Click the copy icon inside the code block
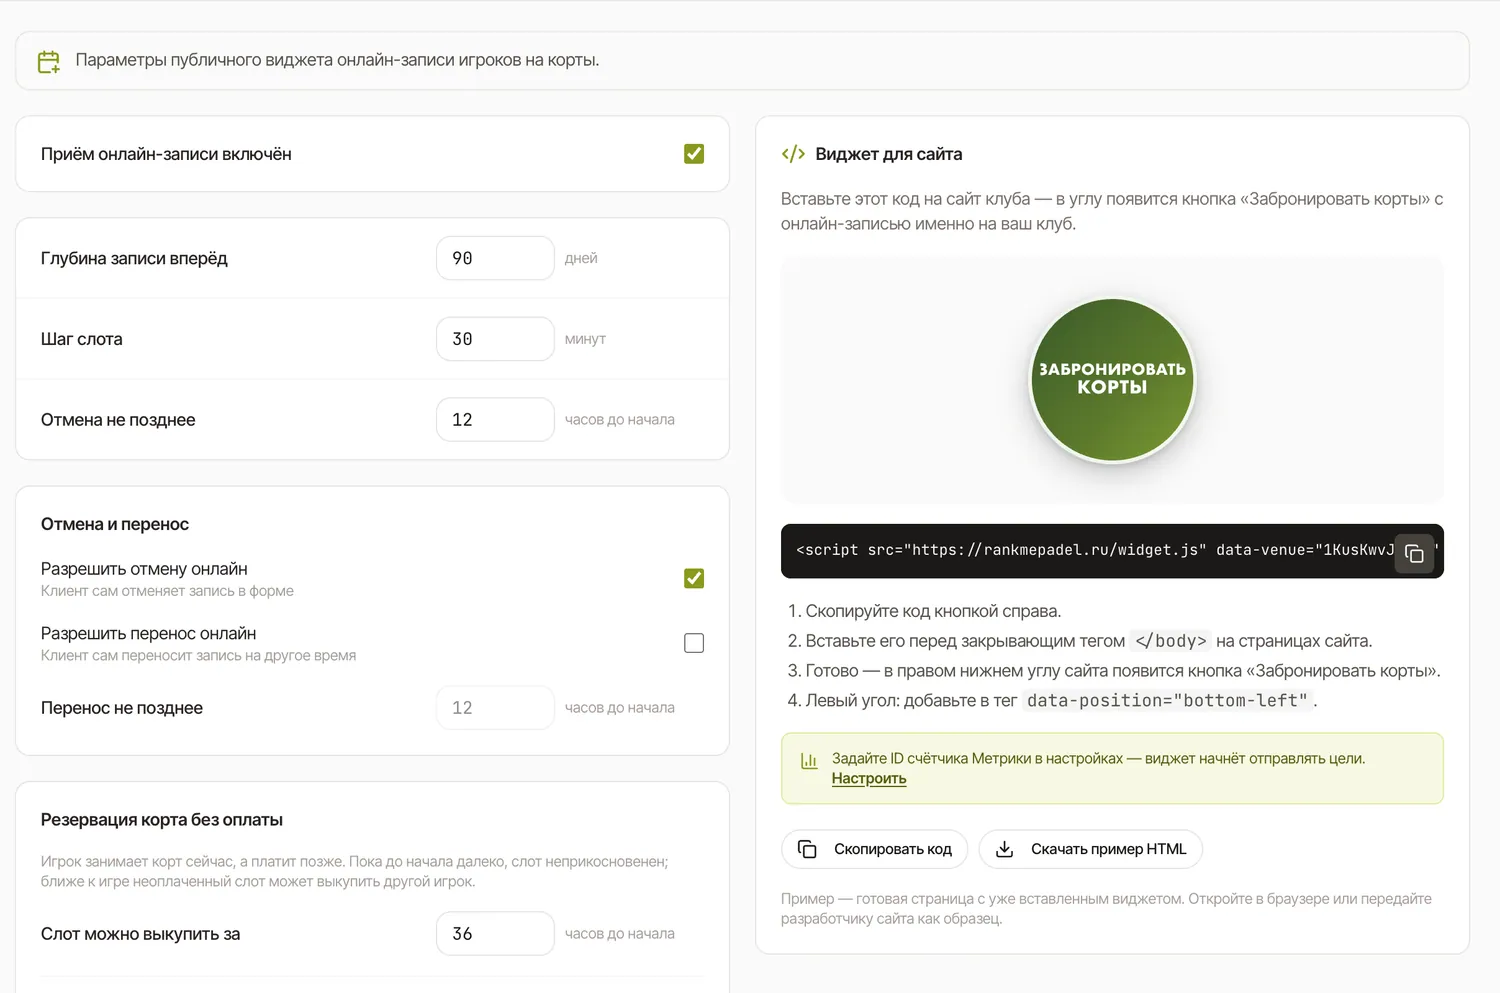Screen dimensions: 1500x993 [x=1414, y=553]
